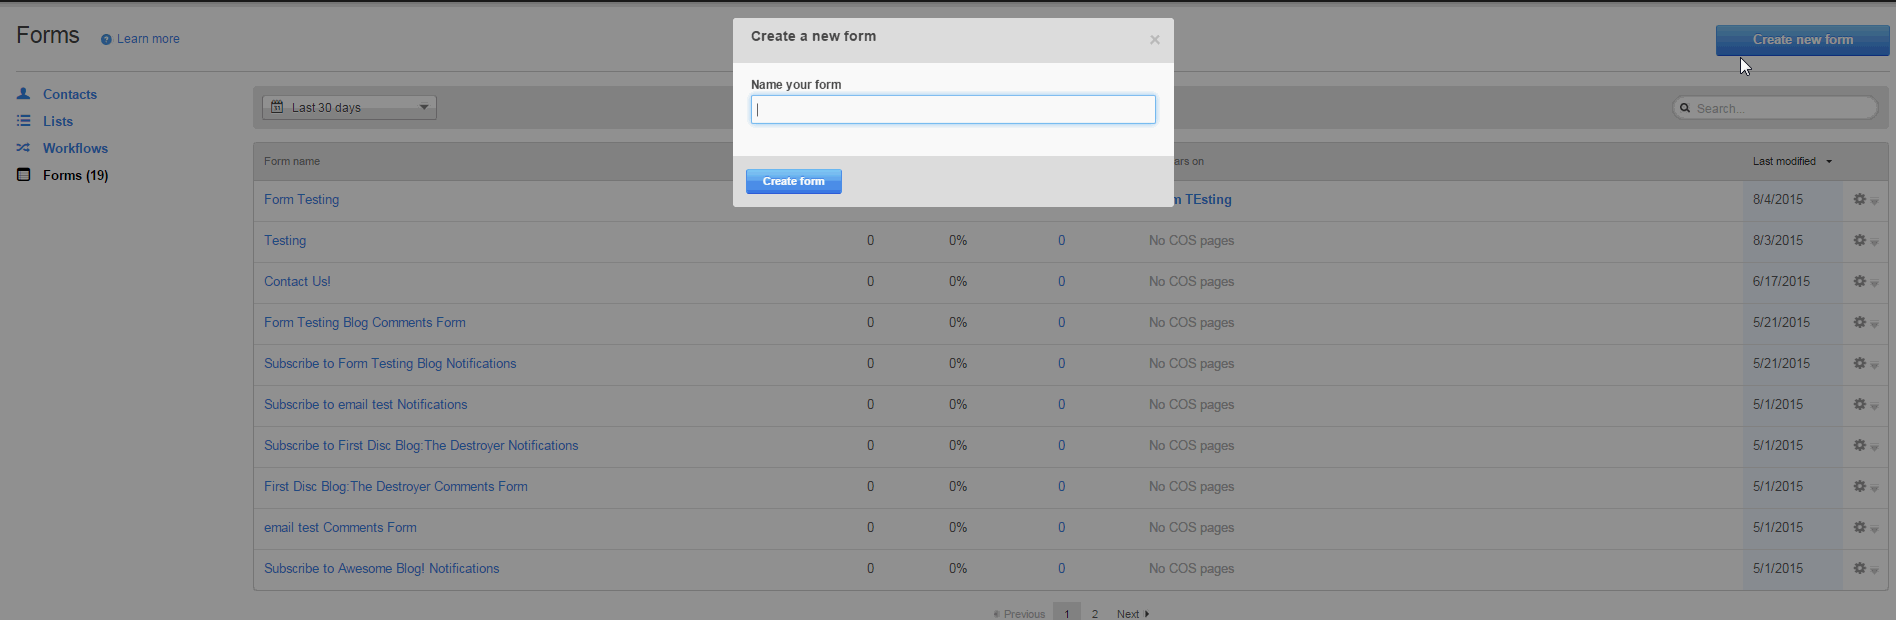This screenshot has width=1896, height=620.
Task: Click the Forms icon in sidebar
Action: coord(23,175)
